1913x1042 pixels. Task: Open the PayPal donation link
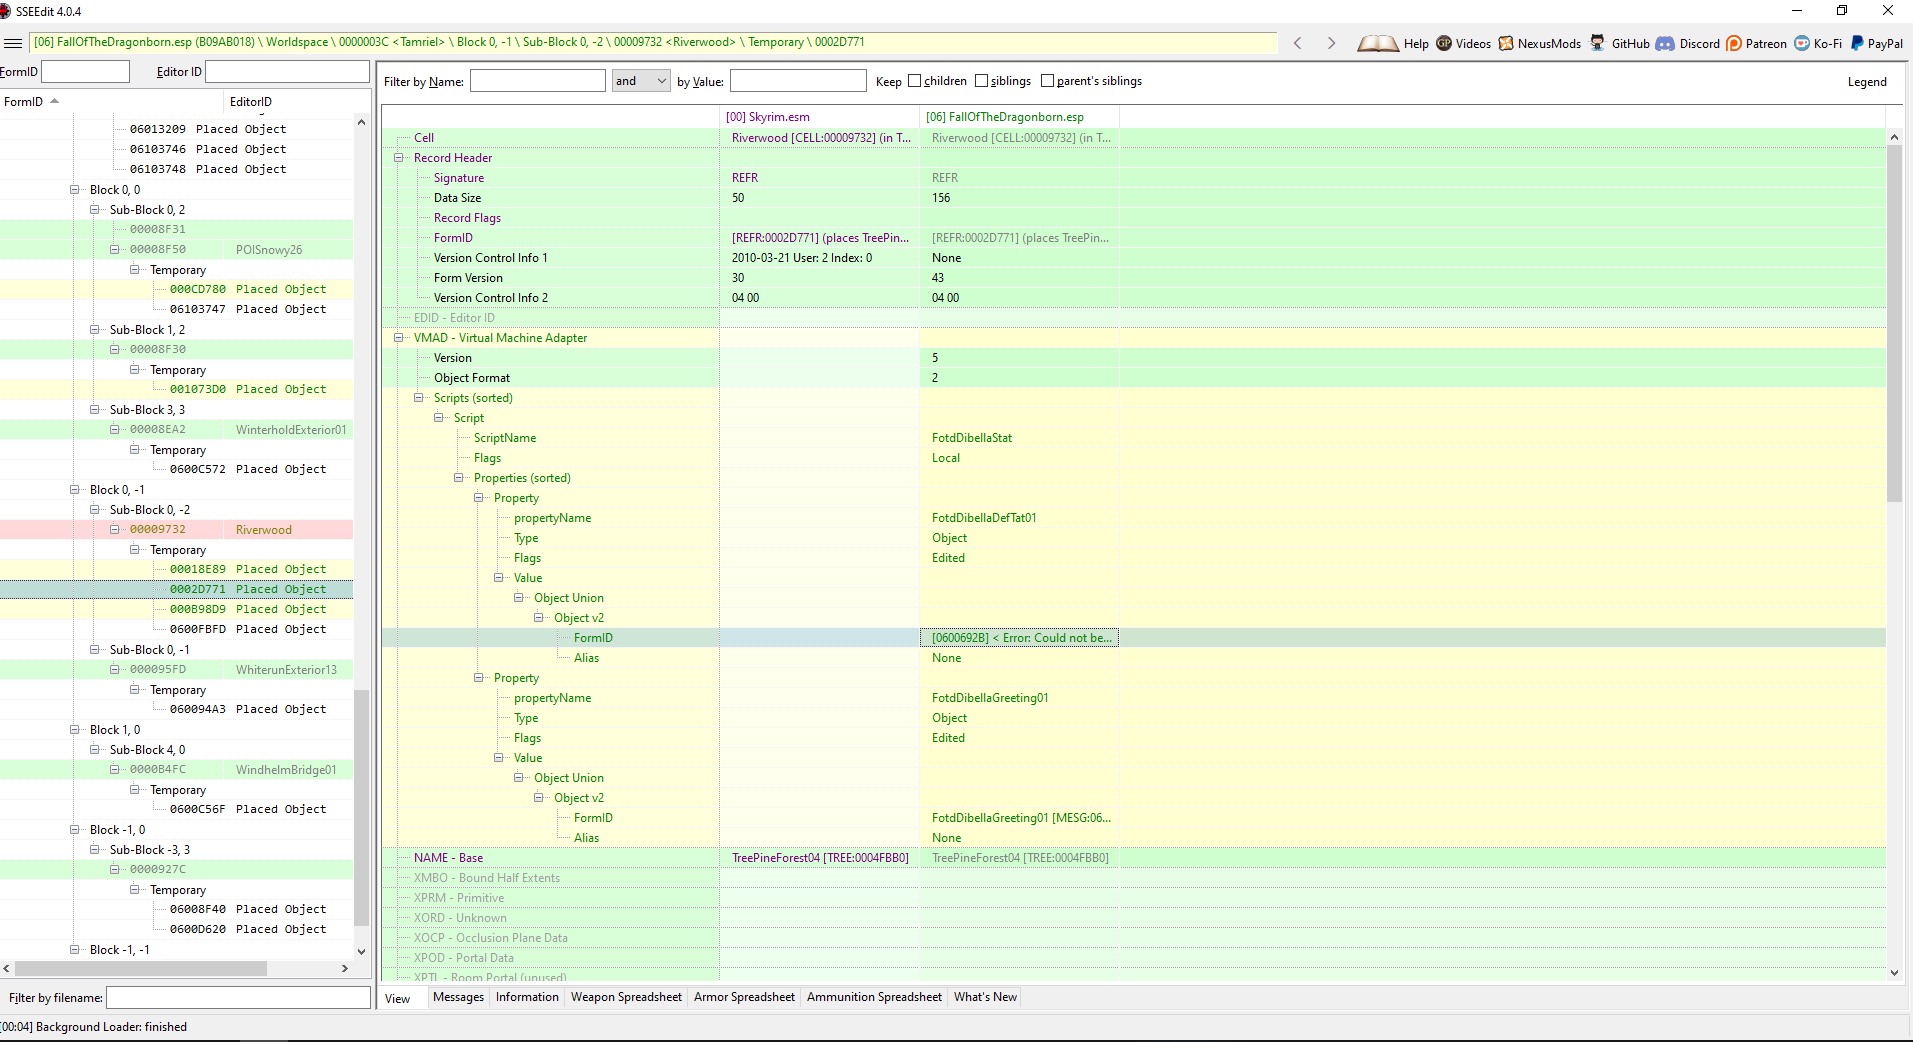click(1876, 43)
